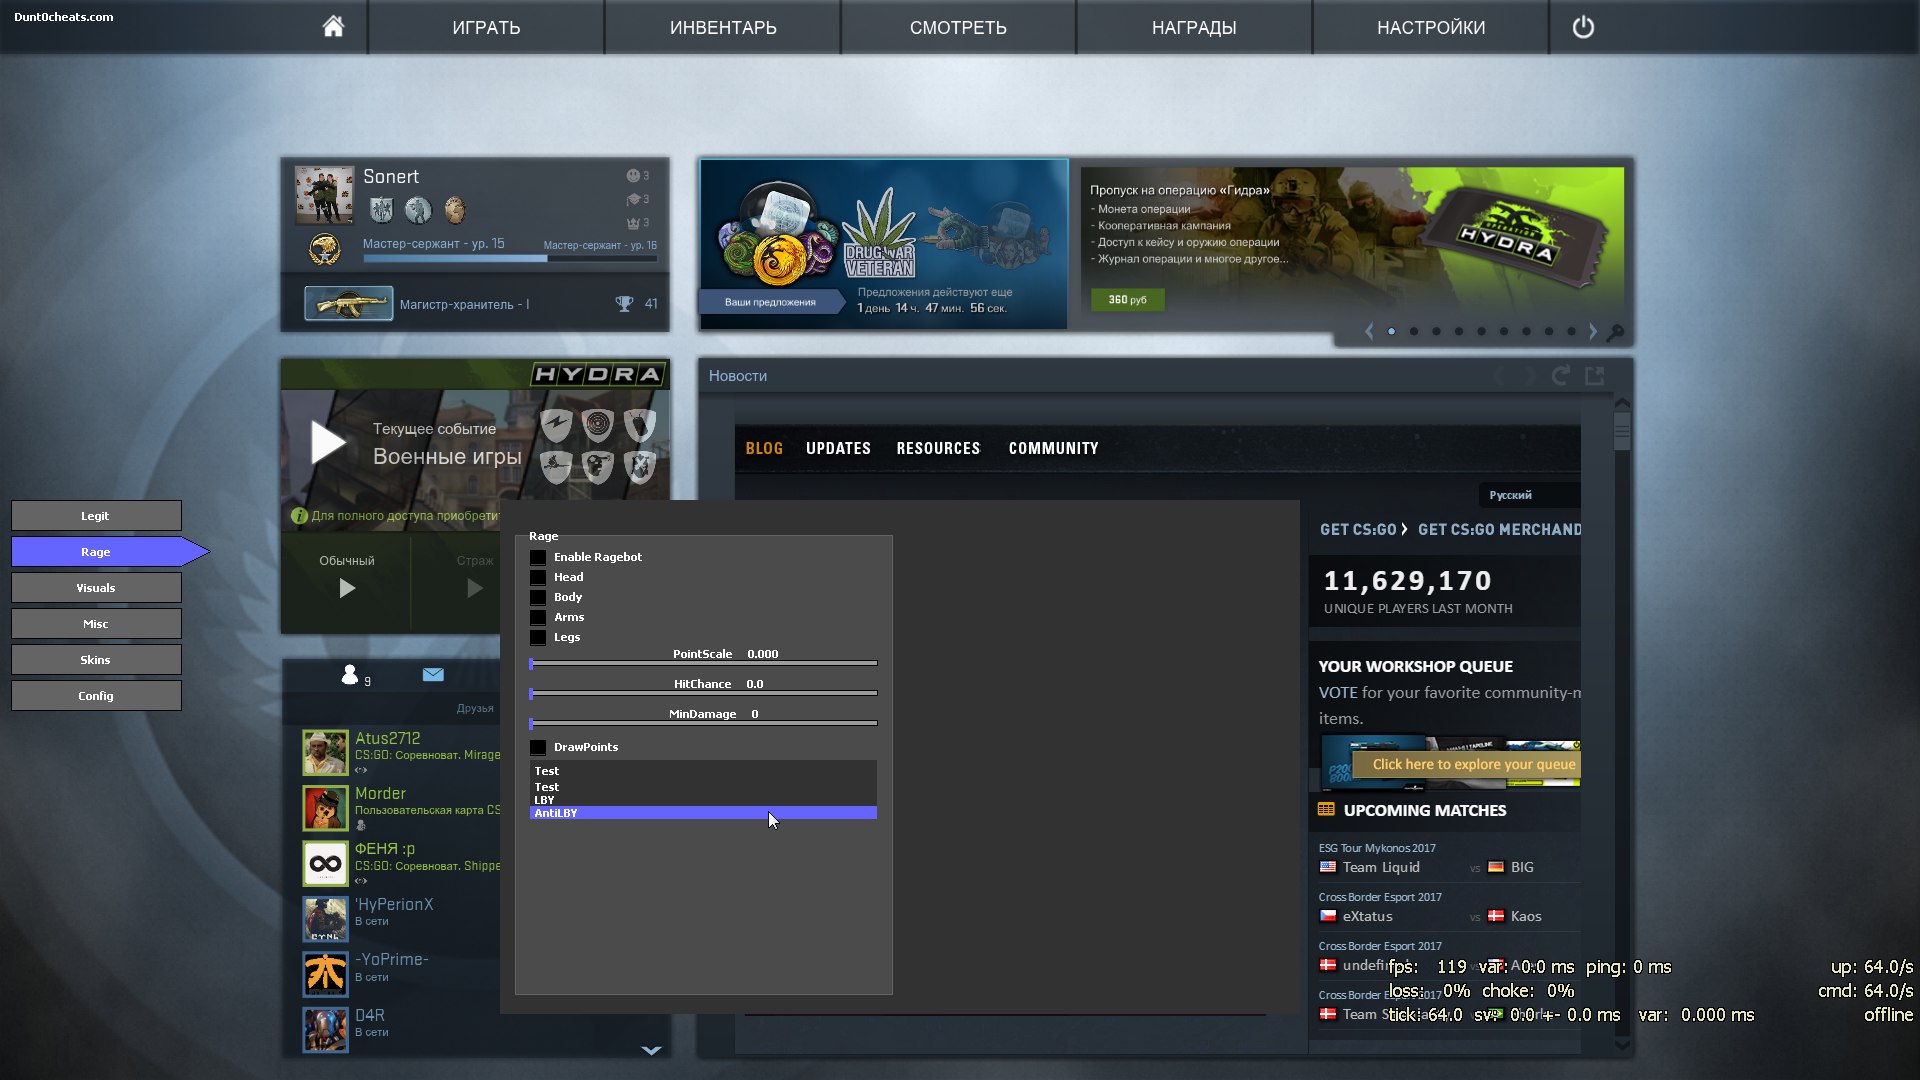Enable the Ragebot checkbox
1920x1080 pixels.
[538, 558]
